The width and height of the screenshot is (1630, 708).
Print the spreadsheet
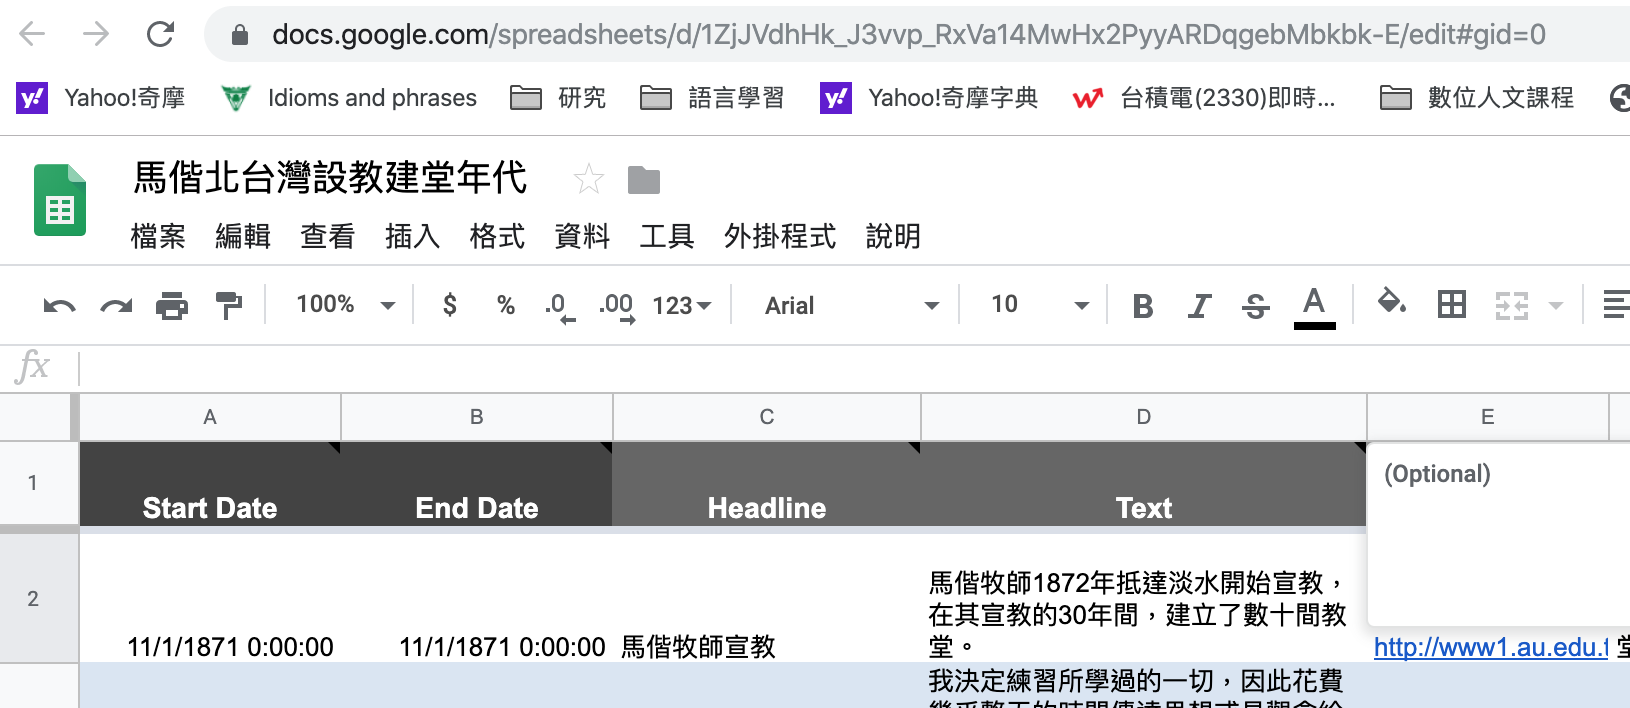point(172,305)
